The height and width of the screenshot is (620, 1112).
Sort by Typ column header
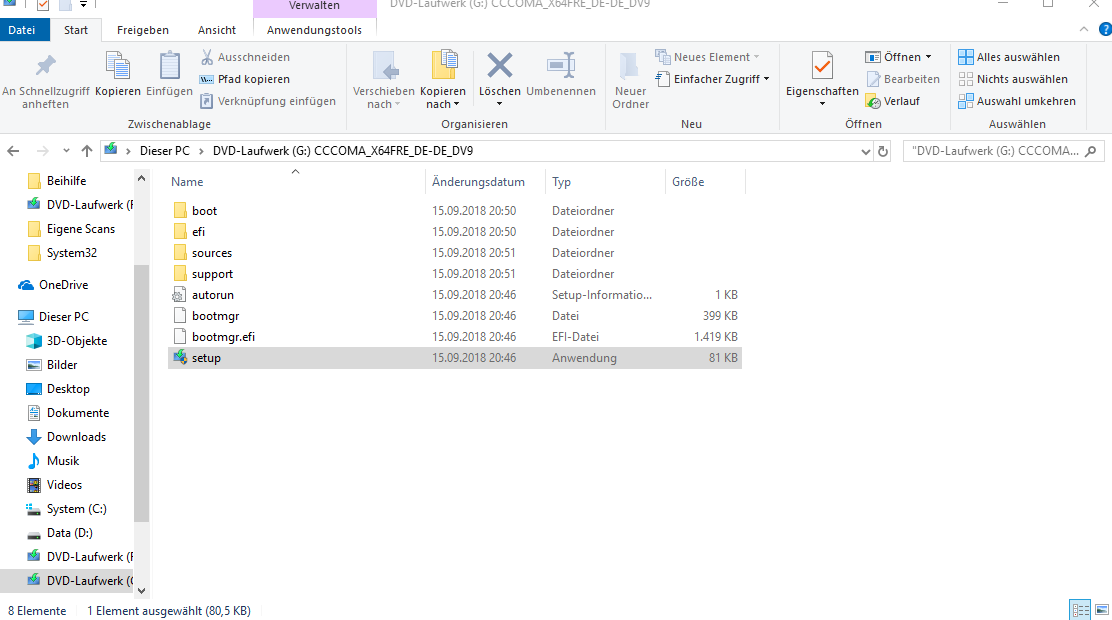[x=606, y=182]
